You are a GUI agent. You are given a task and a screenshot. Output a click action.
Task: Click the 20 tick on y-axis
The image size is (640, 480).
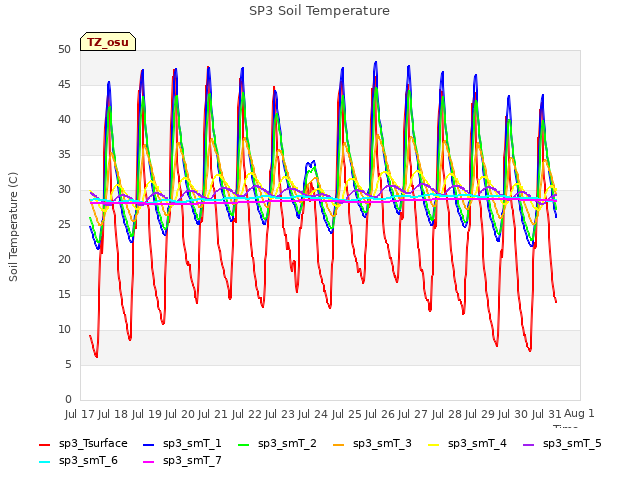point(64,260)
